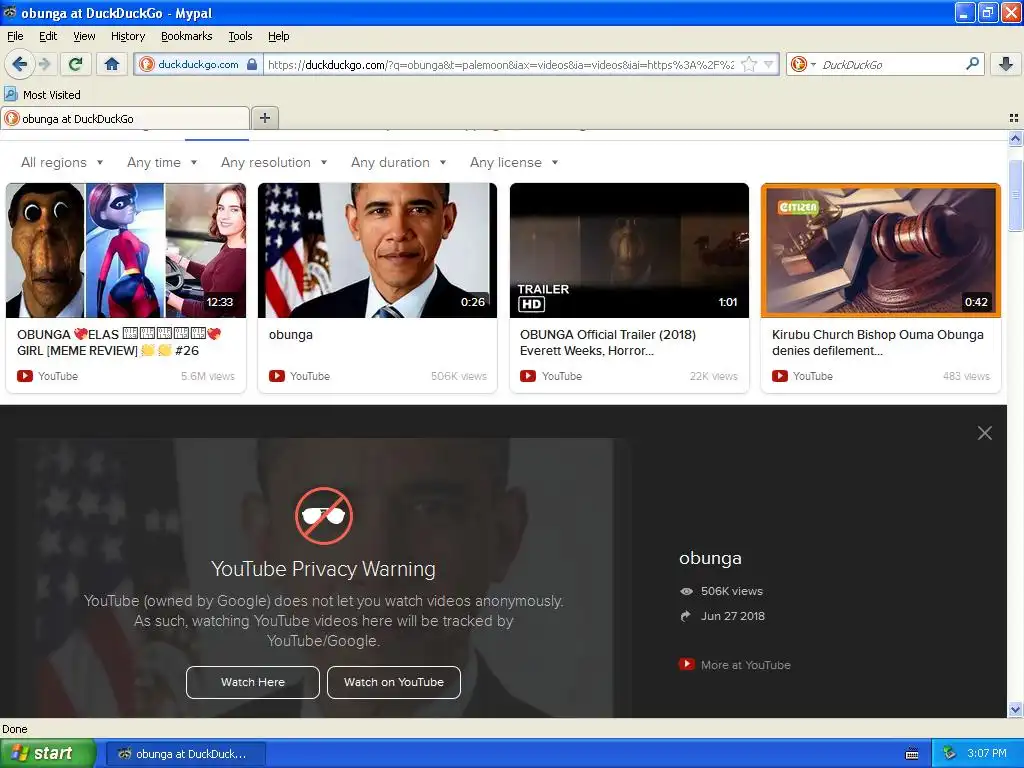Open the Most Visited bookmarks folder
The image size is (1024, 768).
[x=42, y=95]
